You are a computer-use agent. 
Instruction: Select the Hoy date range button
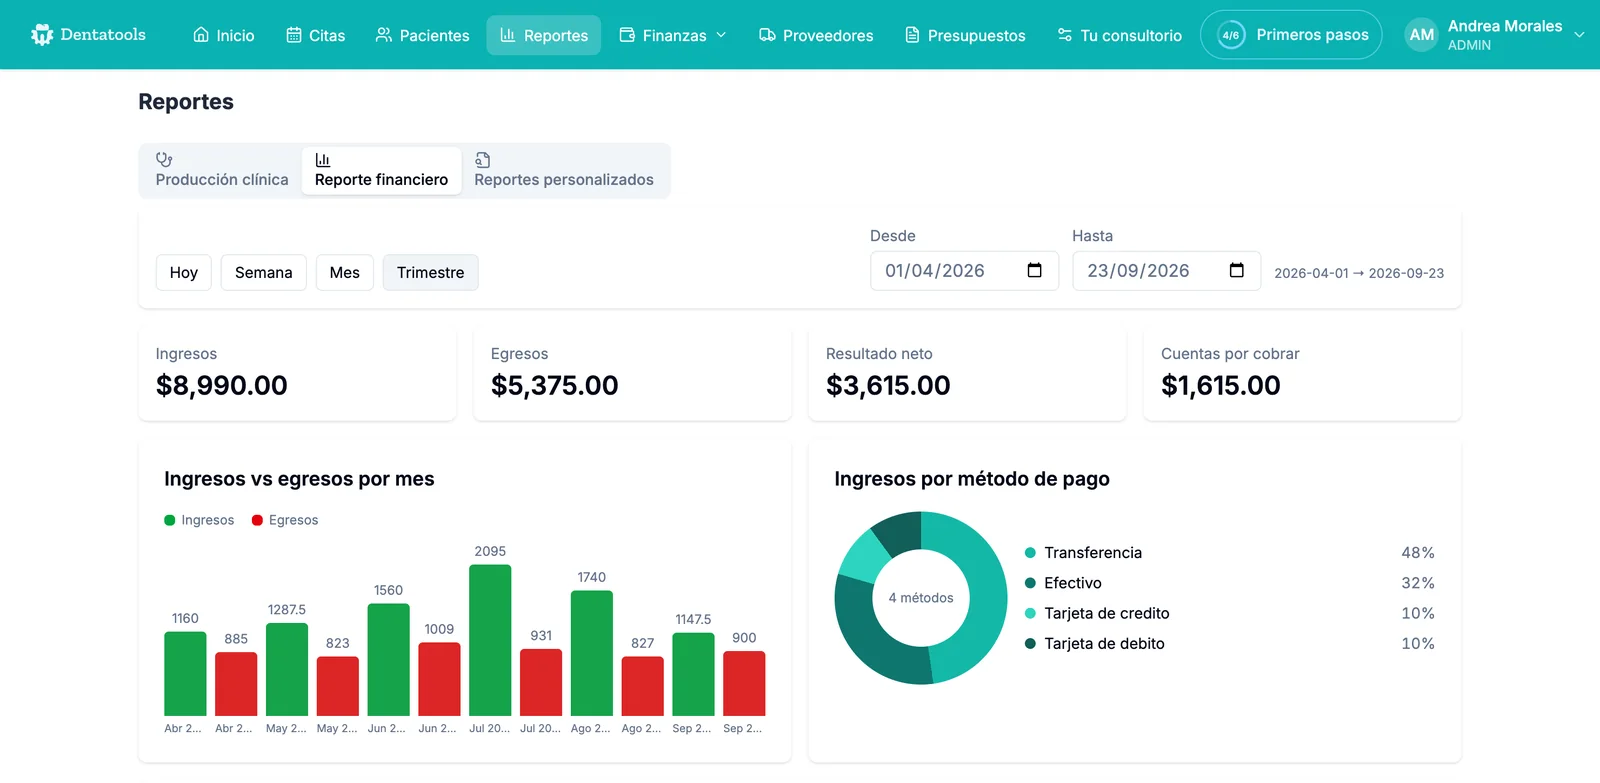point(184,273)
